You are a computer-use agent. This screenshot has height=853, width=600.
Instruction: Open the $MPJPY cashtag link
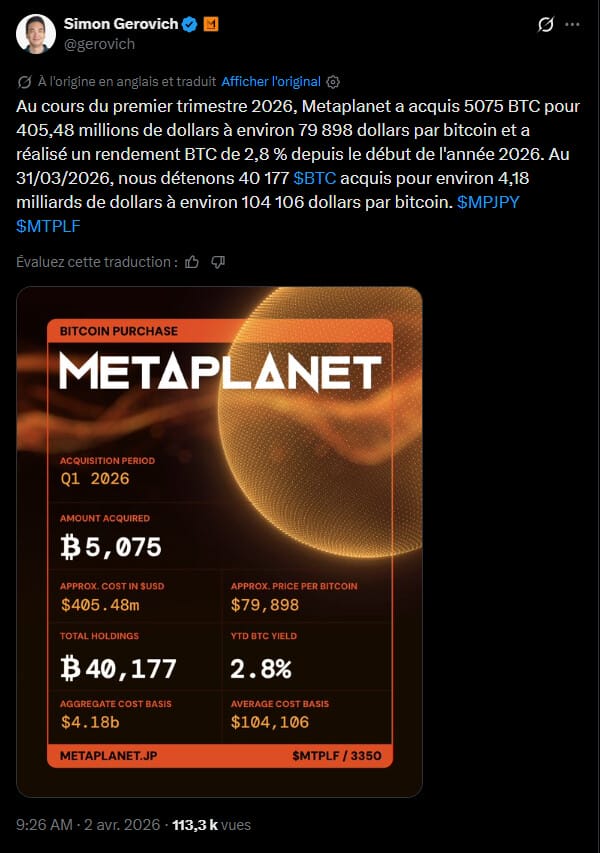coord(490,200)
